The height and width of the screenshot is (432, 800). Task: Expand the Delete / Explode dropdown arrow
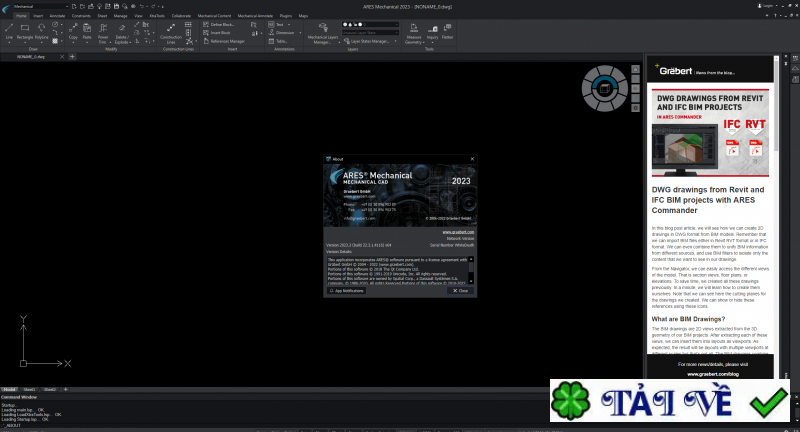[x=131, y=42]
